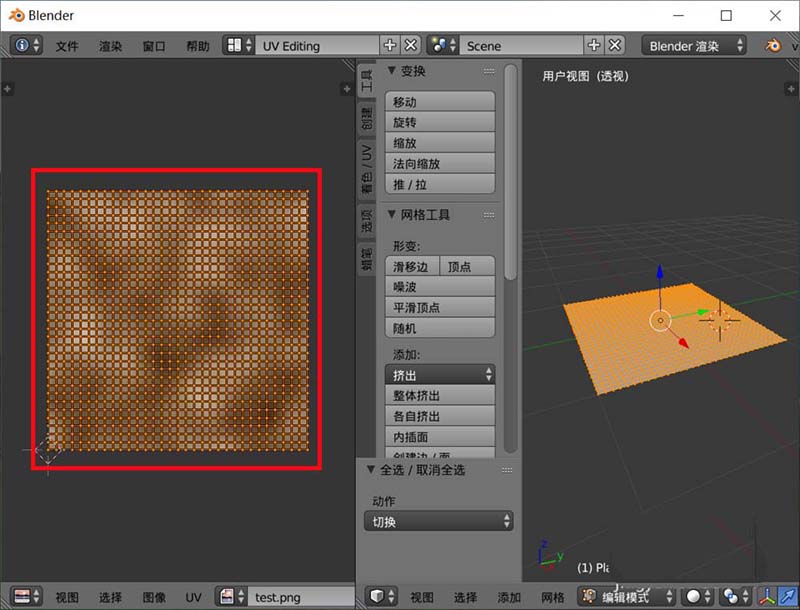Screen dimensions: 800x610
Task: Click the pivot point selector icon
Action: 735,596
